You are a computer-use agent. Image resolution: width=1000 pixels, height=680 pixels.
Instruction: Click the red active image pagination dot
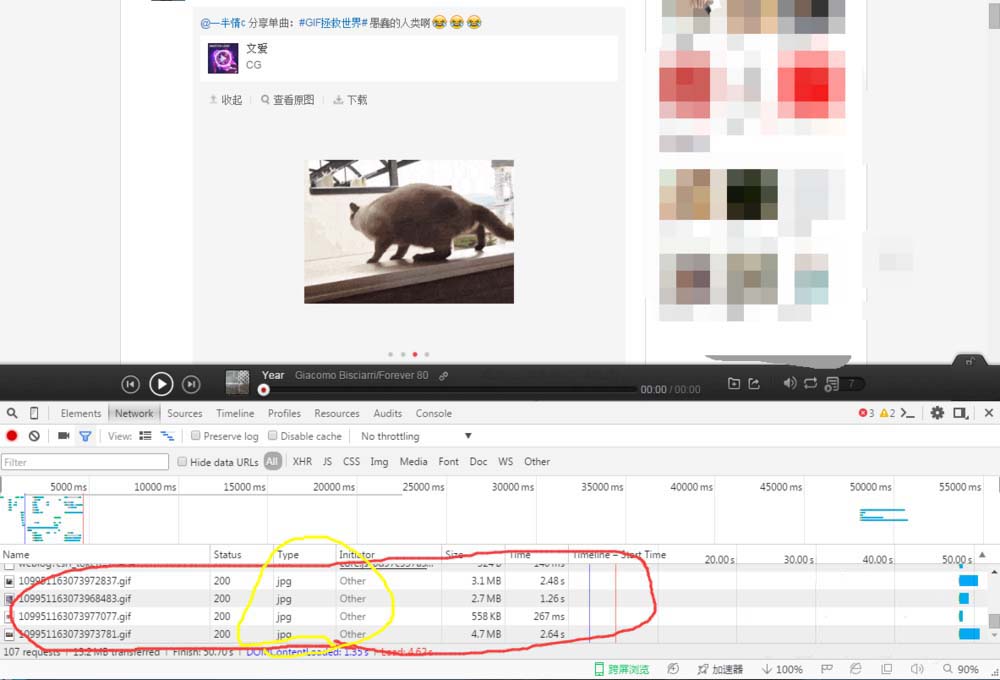415,354
